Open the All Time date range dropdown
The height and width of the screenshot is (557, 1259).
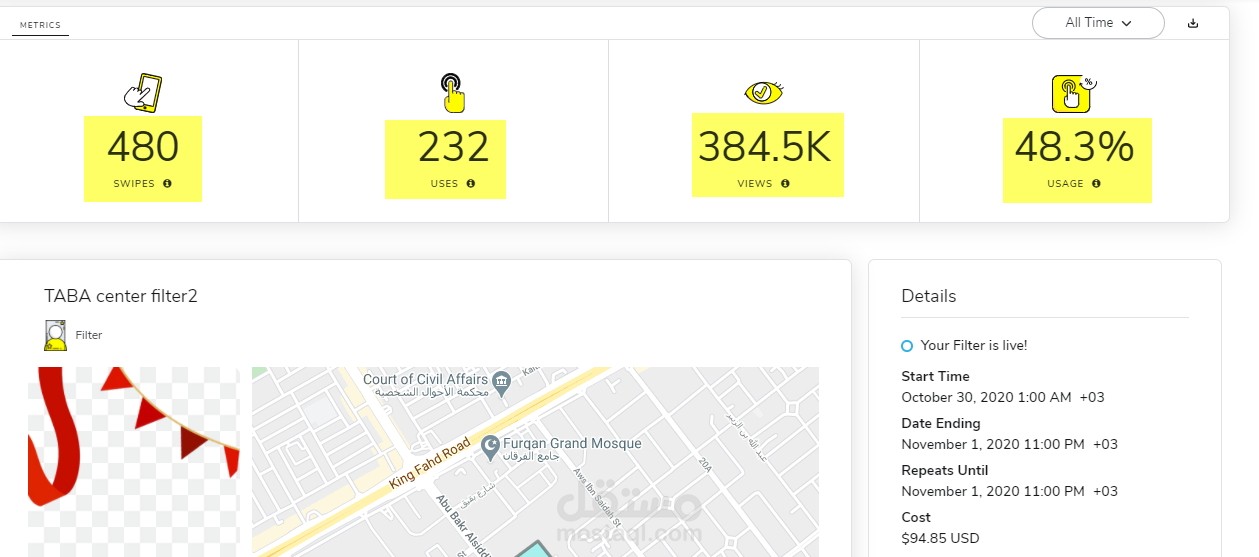[1097, 23]
